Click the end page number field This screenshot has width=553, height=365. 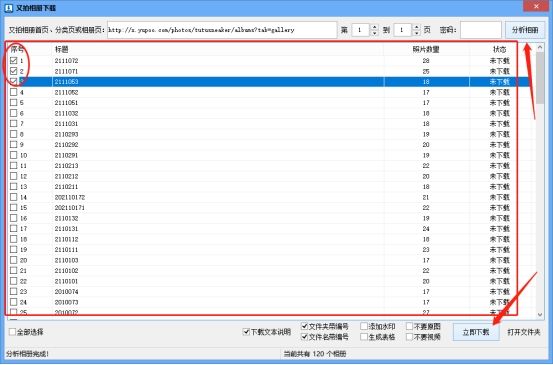point(403,30)
